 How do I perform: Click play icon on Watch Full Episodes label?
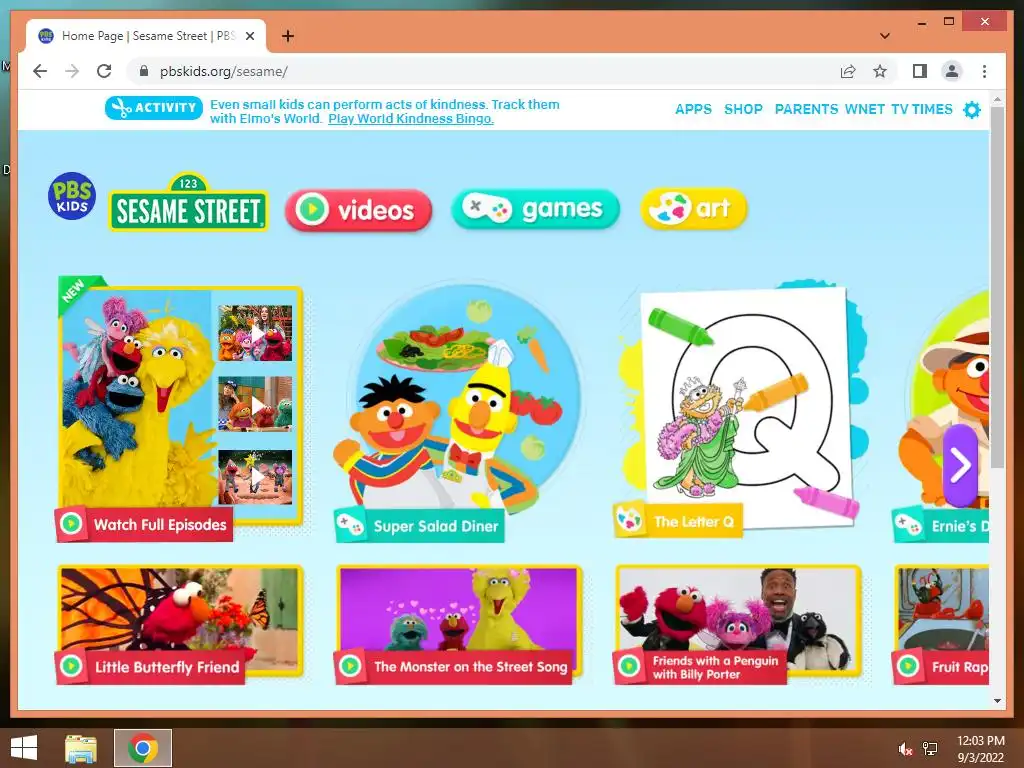71,524
